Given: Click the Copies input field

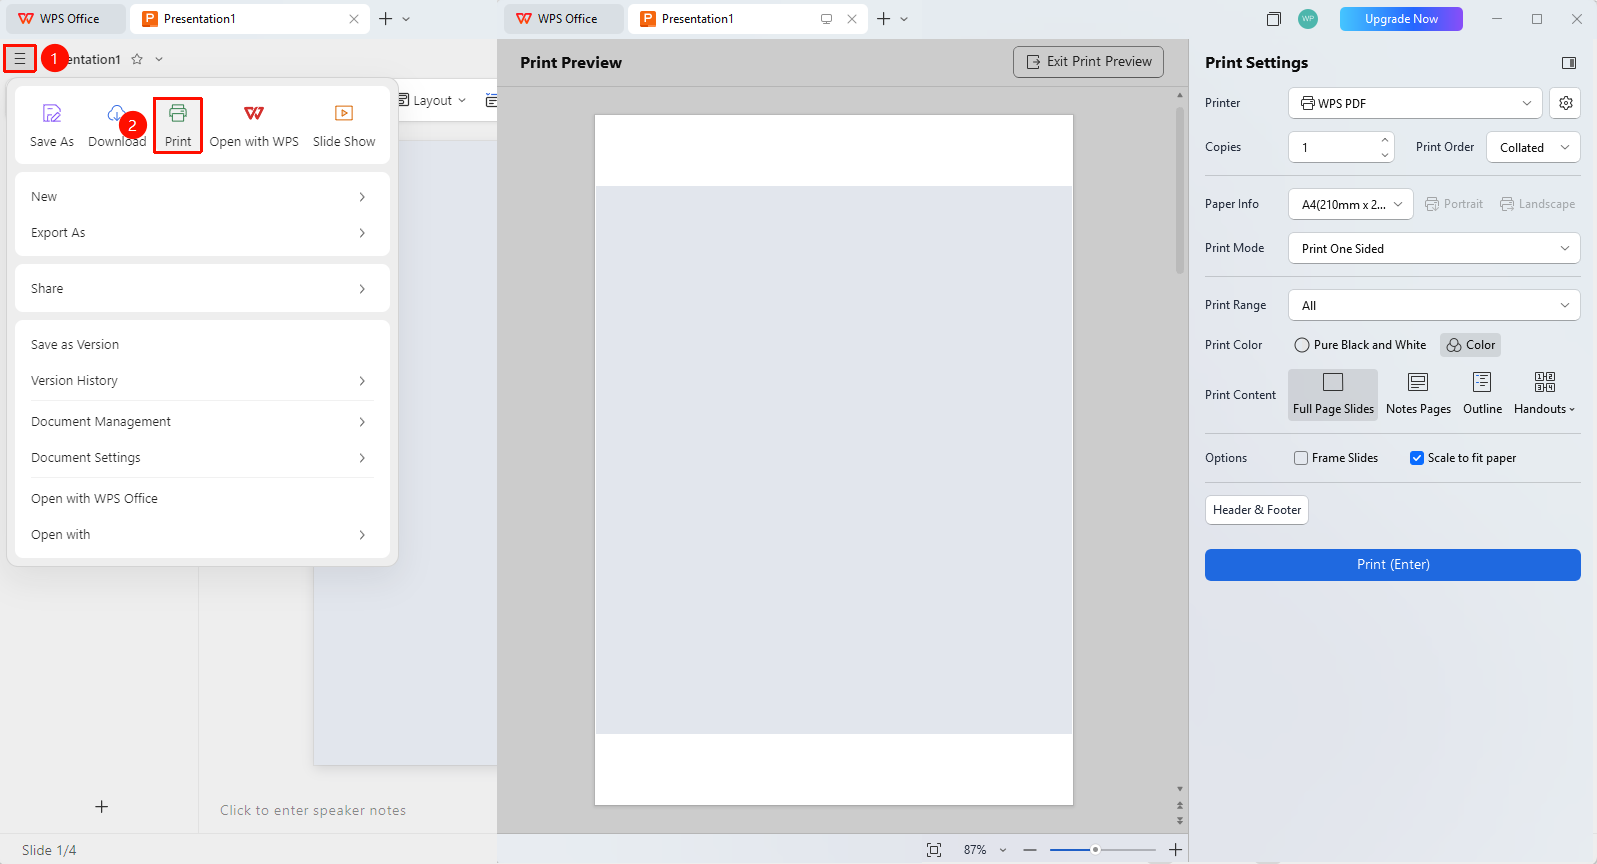Looking at the screenshot, I should click(x=1340, y=147).
